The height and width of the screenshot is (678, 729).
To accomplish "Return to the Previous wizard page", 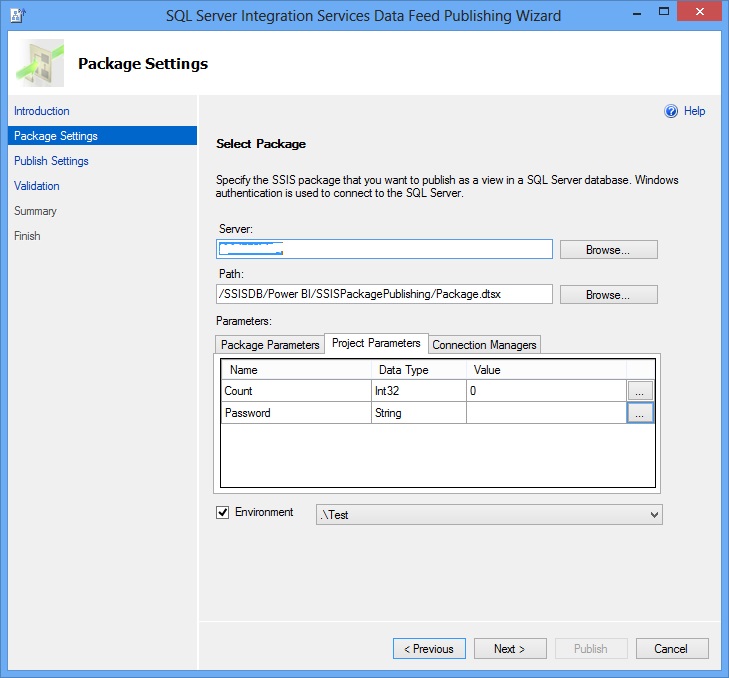I will pyautogui.click(x=429, y=648).
